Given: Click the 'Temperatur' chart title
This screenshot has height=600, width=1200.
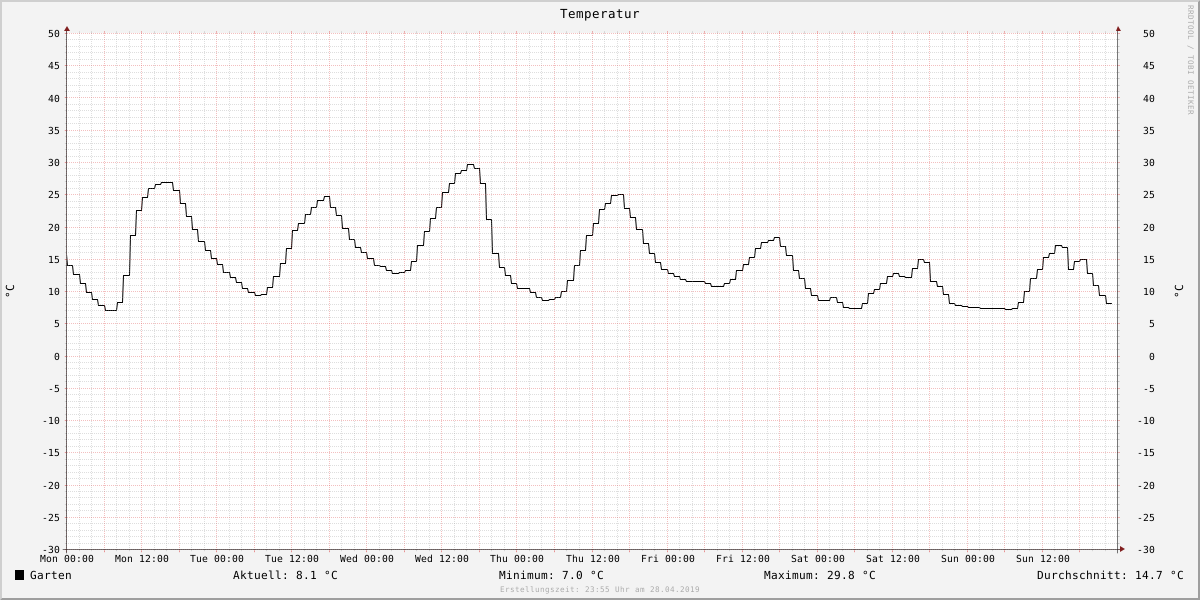Looking at the screenshot, I should (x=600, y=14).
